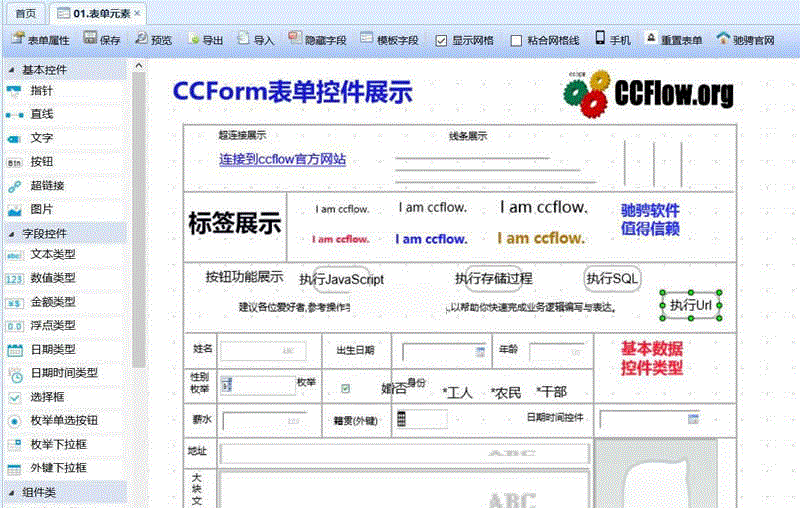The height and width of the screenshot is (508, 800).
Task: Add a 日期类型 date field
Action: pos(52,349)
